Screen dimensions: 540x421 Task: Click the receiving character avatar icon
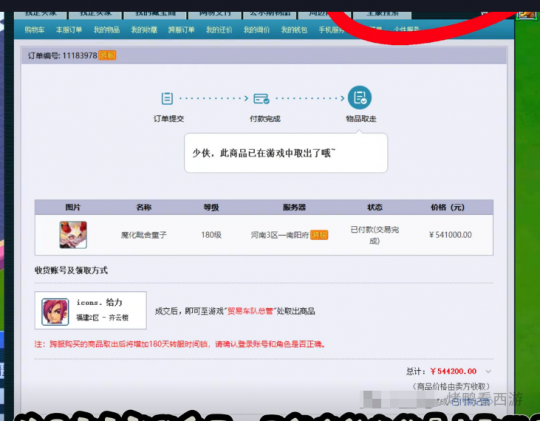[55, 311]
